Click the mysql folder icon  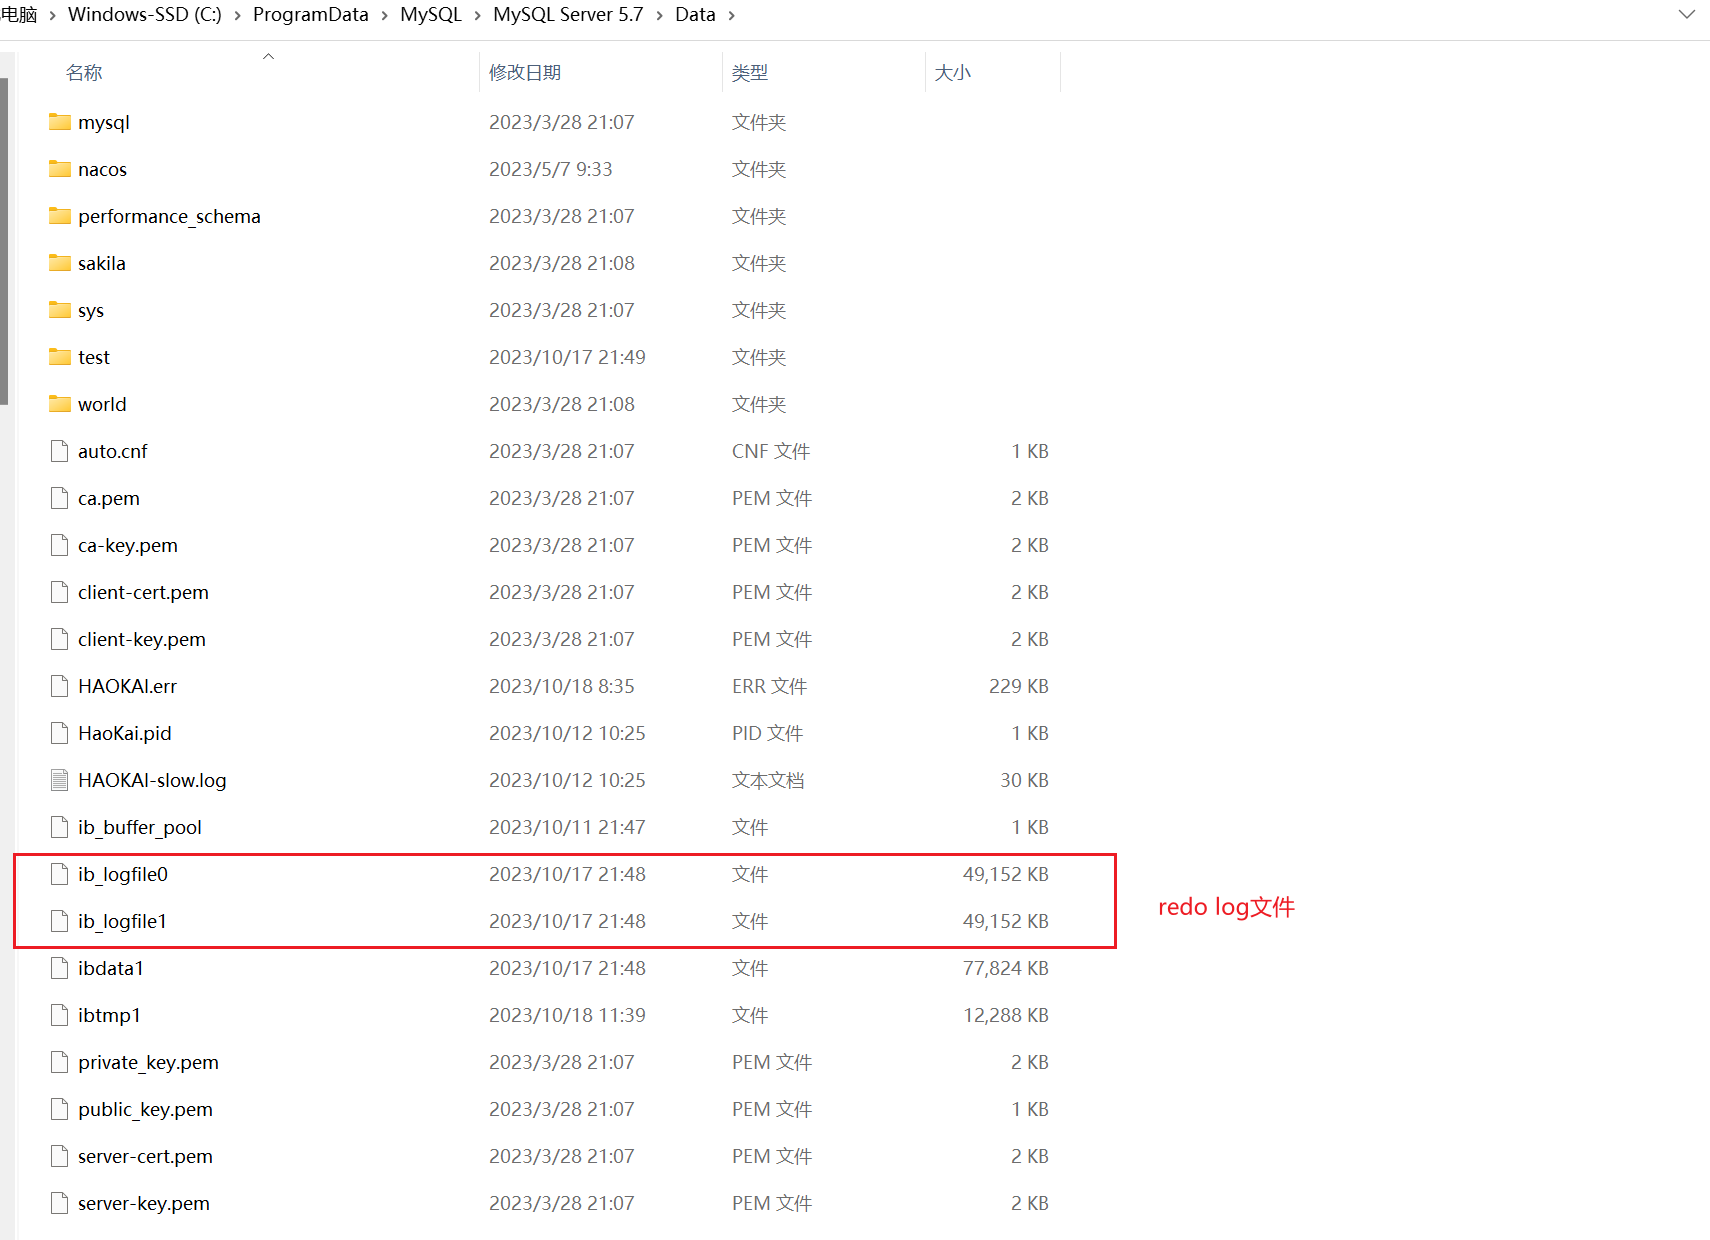(x=60, y=122)
